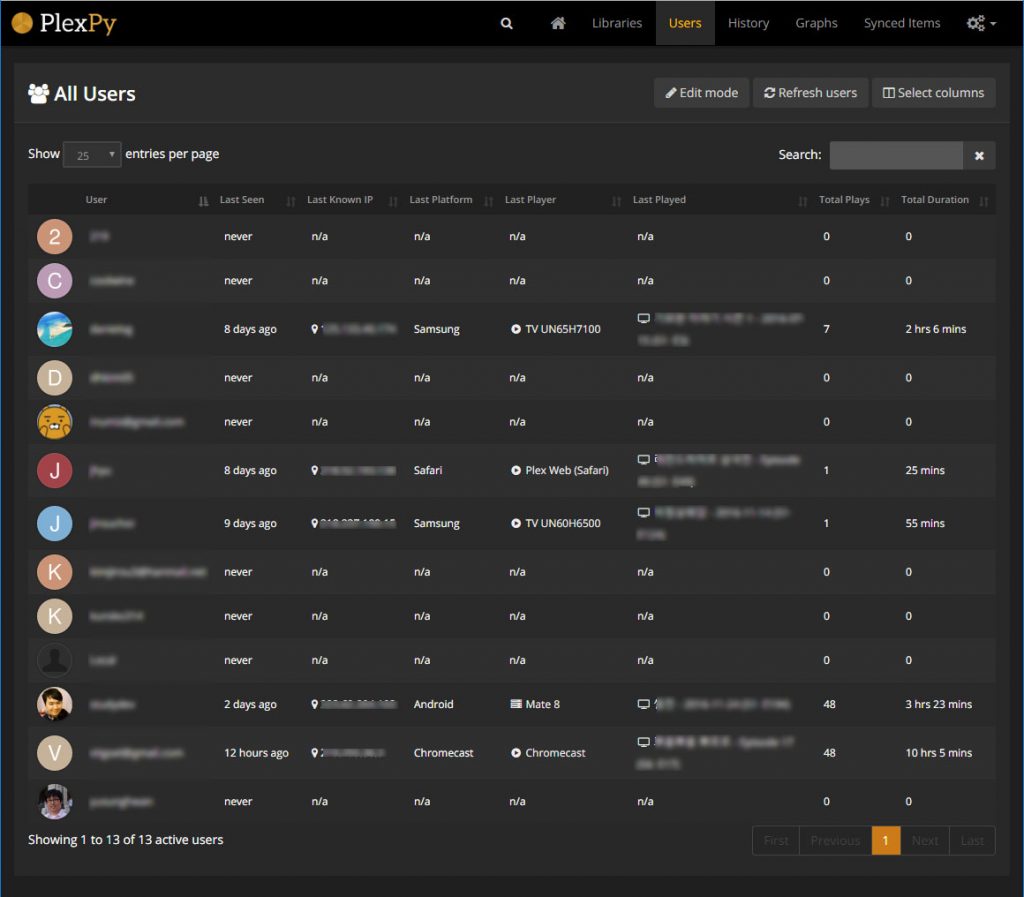The image size is (1024, 897).
Task: Click inside the Search field
Action: (x=896, y=155)
